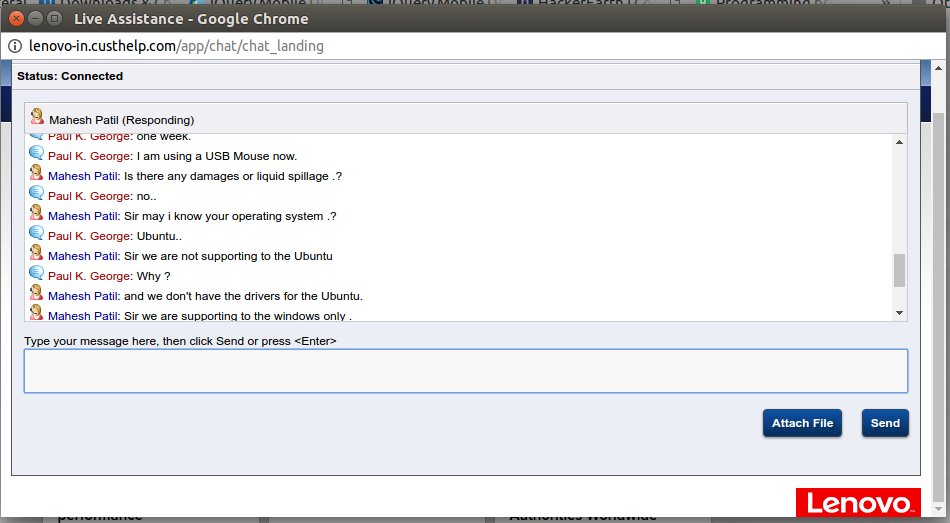Close the Live Assistance window
Viewport: 950px width, 523px height.
coord(16,19)
